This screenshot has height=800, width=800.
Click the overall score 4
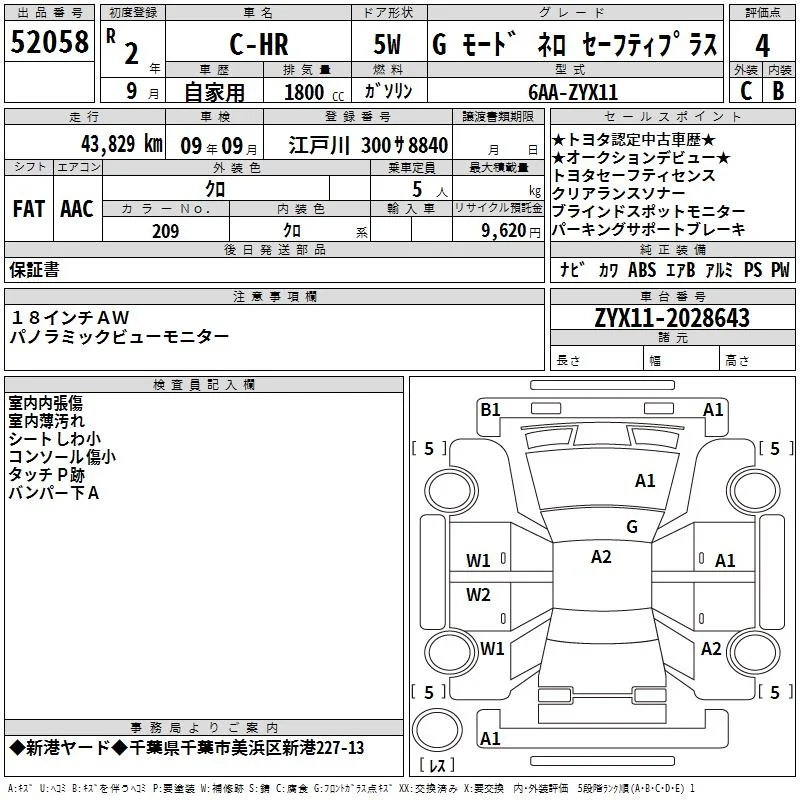point(762,46)
